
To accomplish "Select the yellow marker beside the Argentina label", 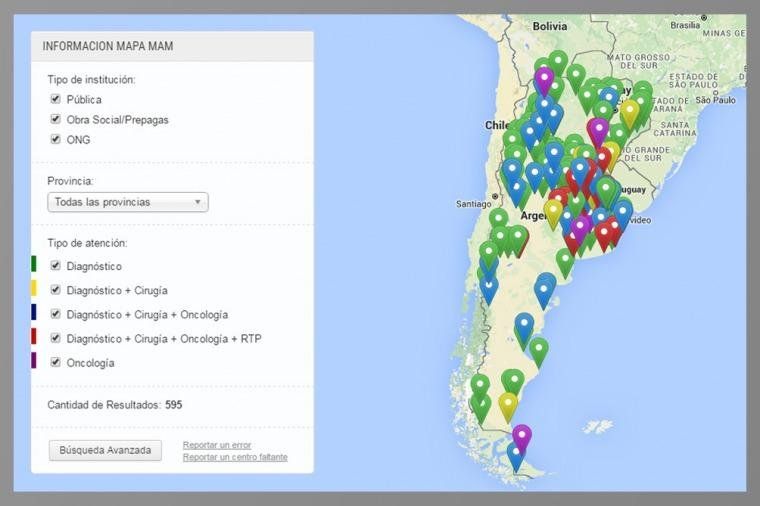I will click(552, 211).
